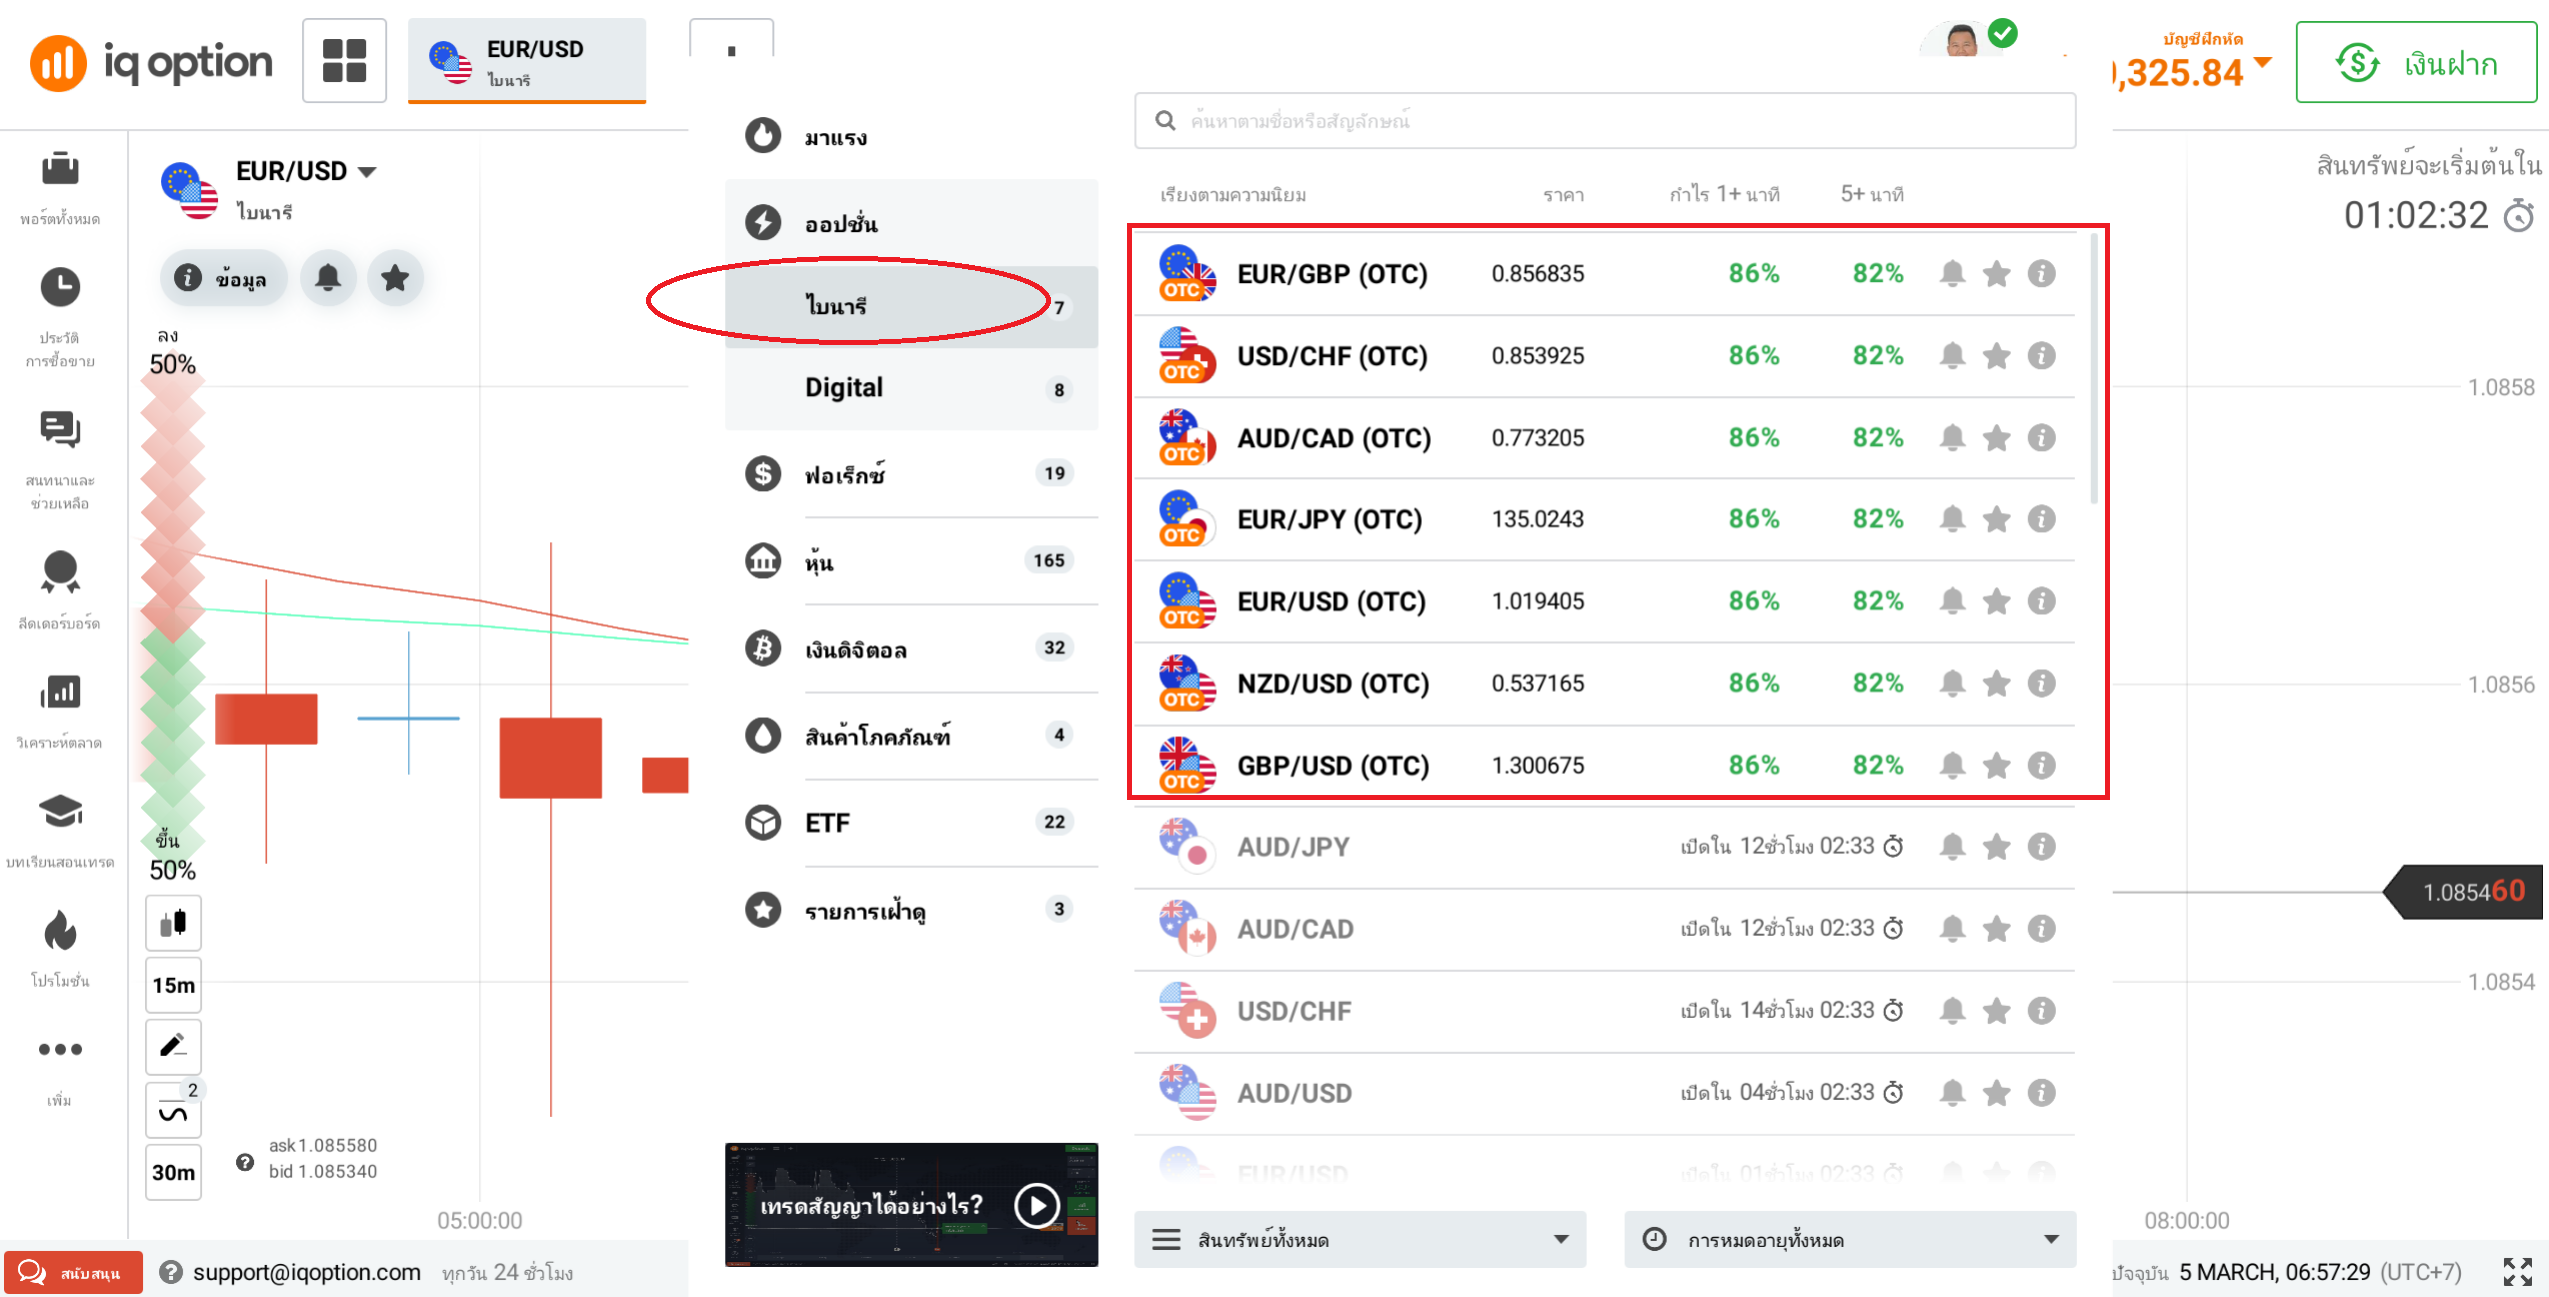Open info icon for AUD/CAD (OTC)
The height and width of the screenshot is (1297, 2549).
(x=2041, y=437)
